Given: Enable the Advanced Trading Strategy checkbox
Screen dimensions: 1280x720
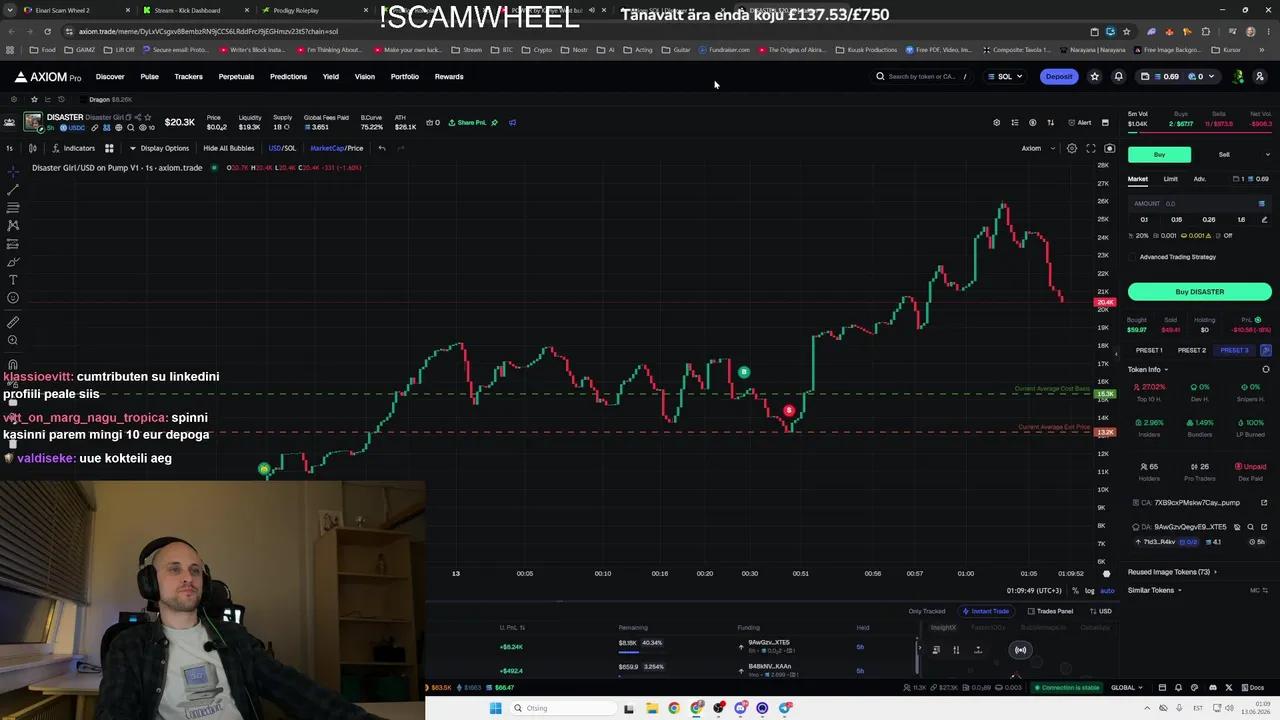Looking at the screenshot, I should 1133,257.
